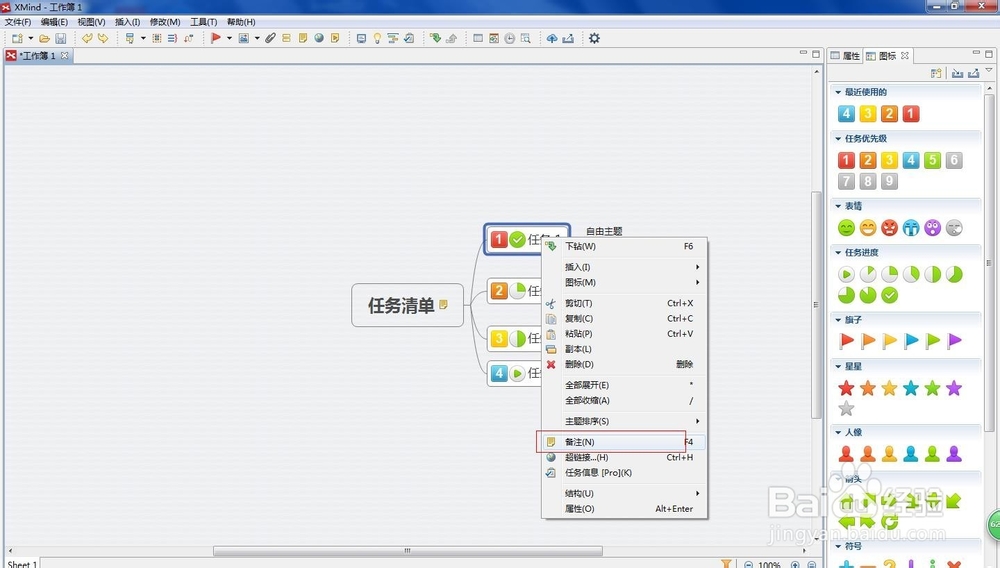The width and height of the screenshot is (1000, 568).
Task: Click the notes icon on 任务清单 topic
Action: tap(443, 305)
